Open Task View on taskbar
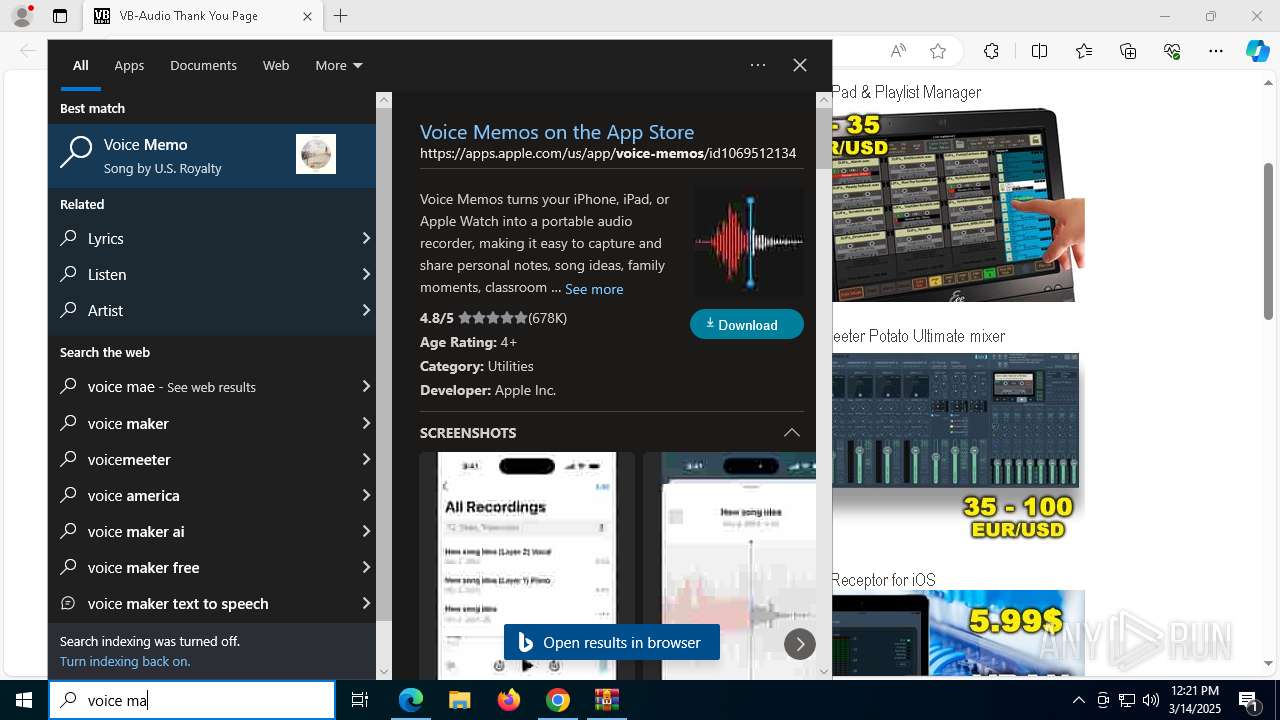1280x720 pixels. [x=360, y=700]
